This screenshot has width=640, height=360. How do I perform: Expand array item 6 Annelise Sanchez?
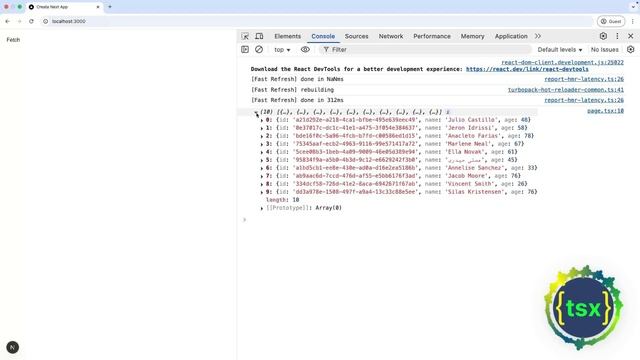click(262, 168)
